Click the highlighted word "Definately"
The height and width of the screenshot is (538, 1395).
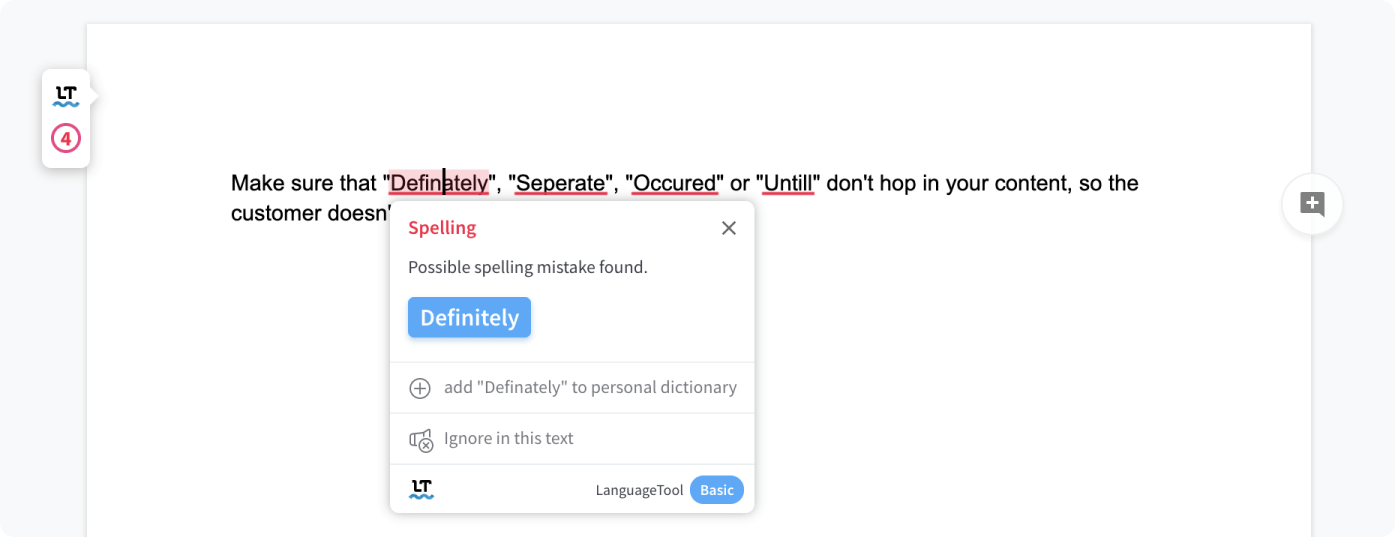pyautogui.click(x=439, y=184)
